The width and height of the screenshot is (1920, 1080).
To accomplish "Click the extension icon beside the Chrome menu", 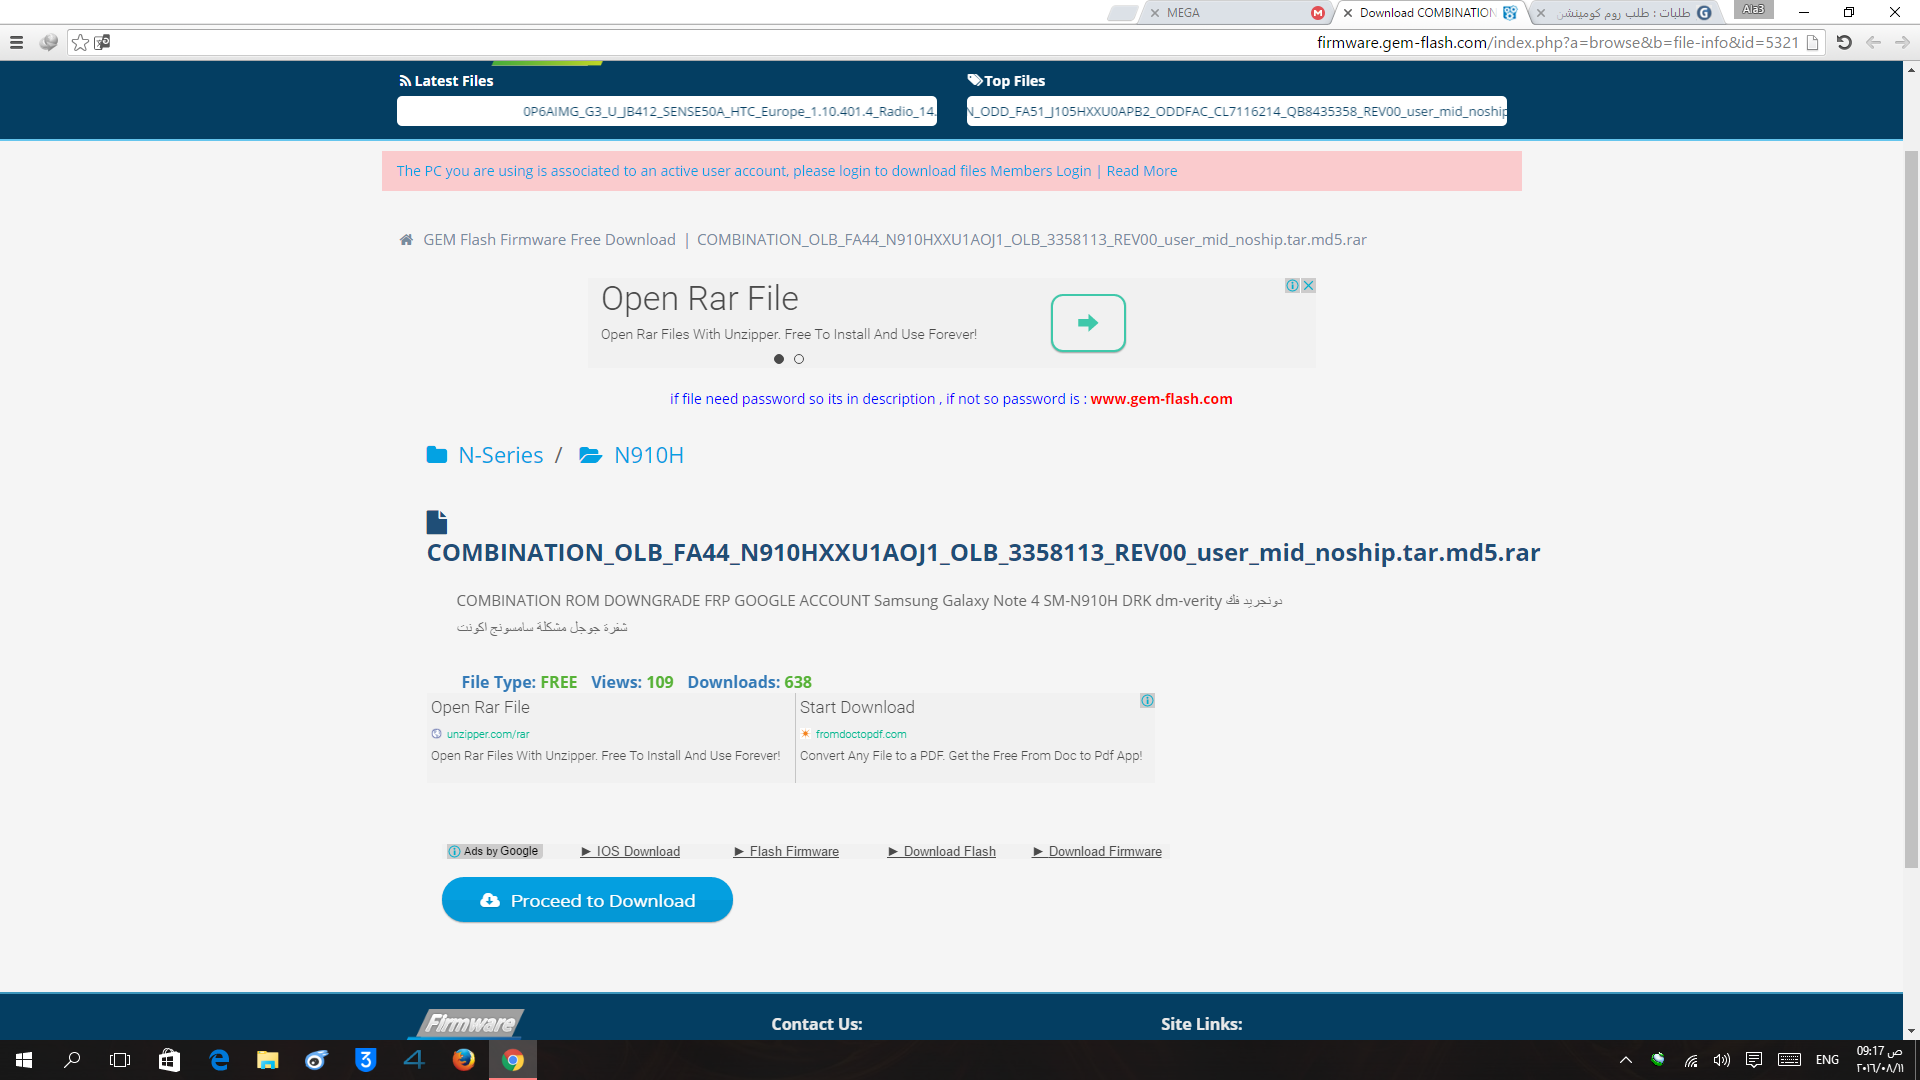I will point(48,43).
